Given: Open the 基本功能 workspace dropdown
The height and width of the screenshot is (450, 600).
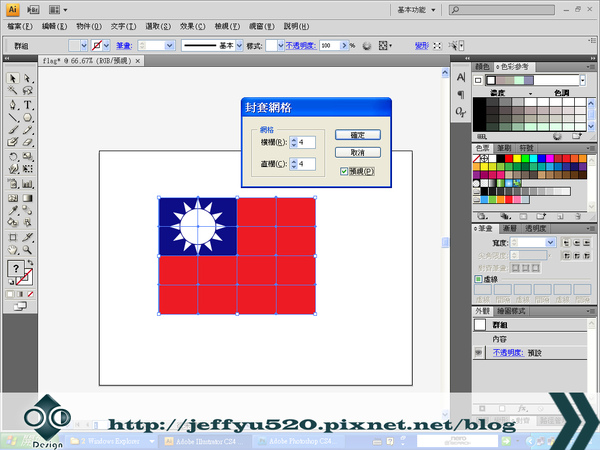Looking at the screenshot, I should click(416, 10).
